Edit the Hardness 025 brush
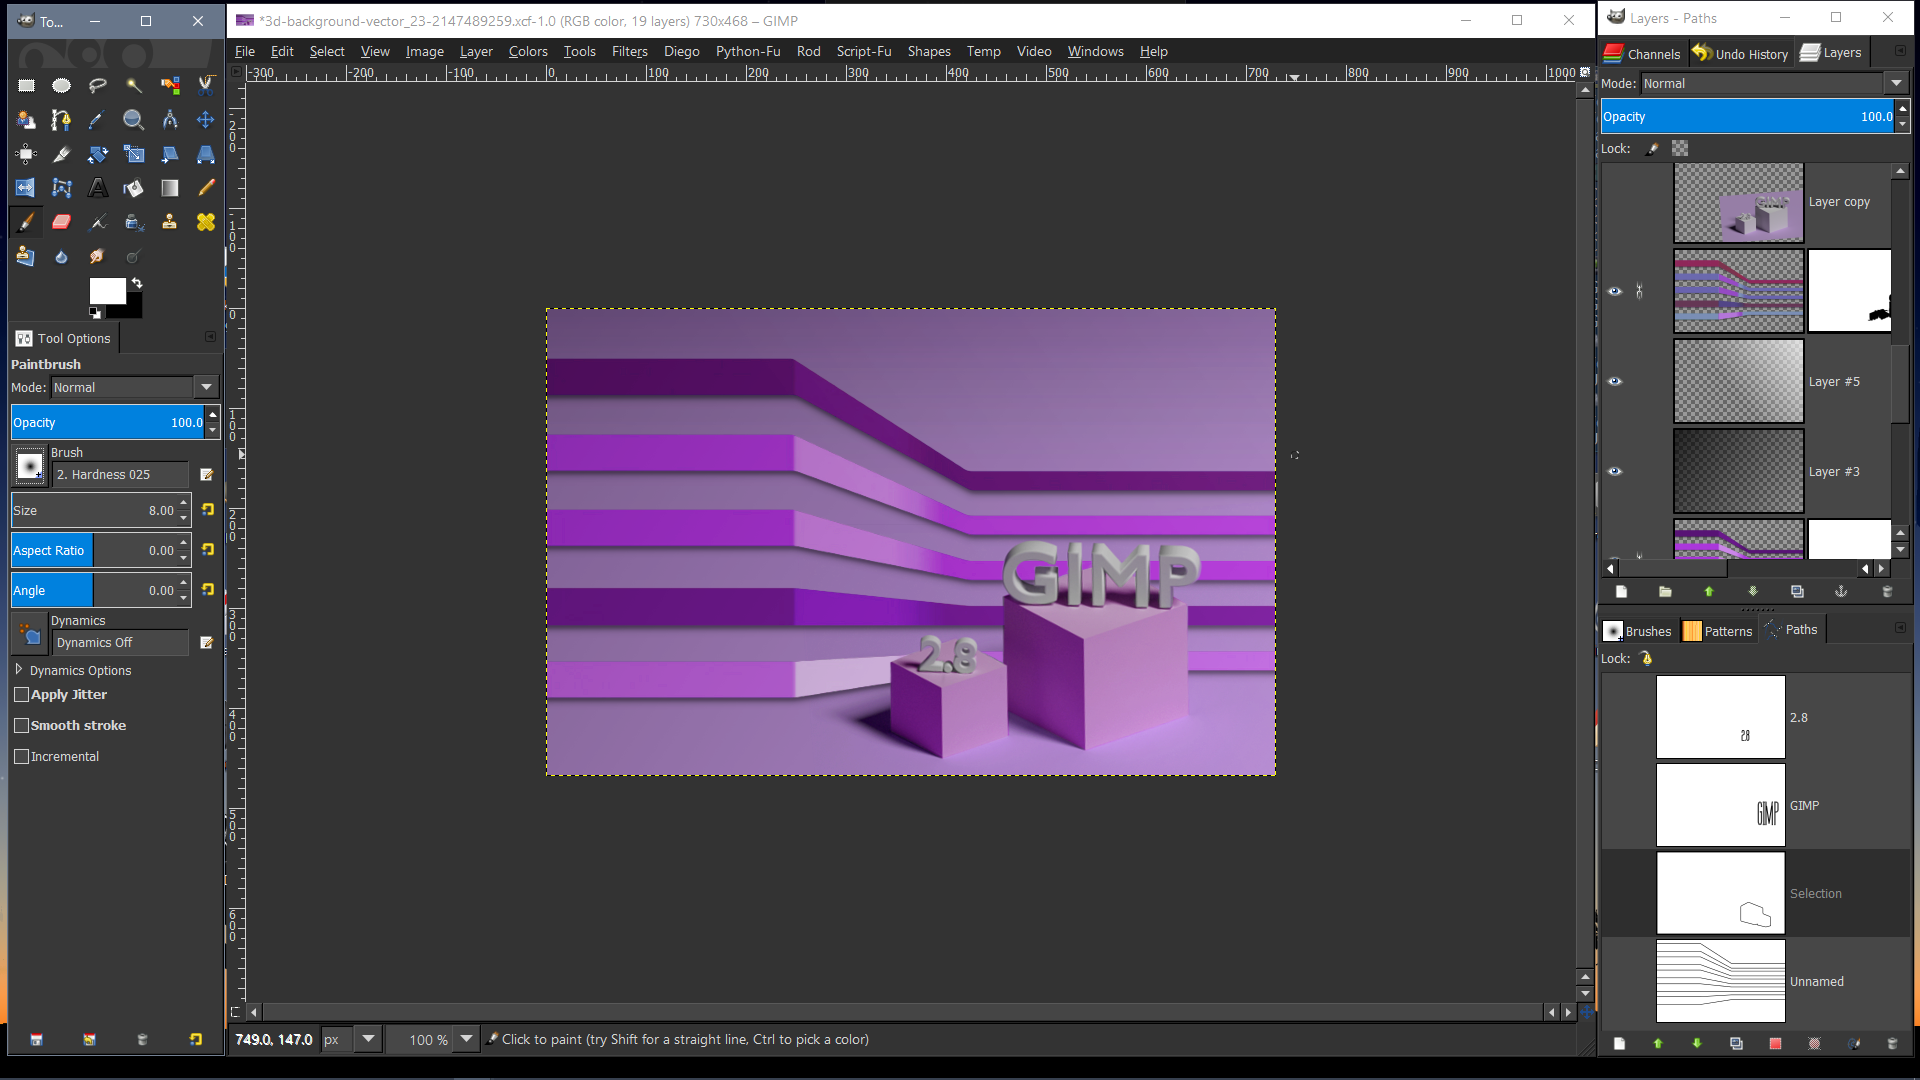Viewport: 1920px width, 1080px height. click(x=206, y=475)
